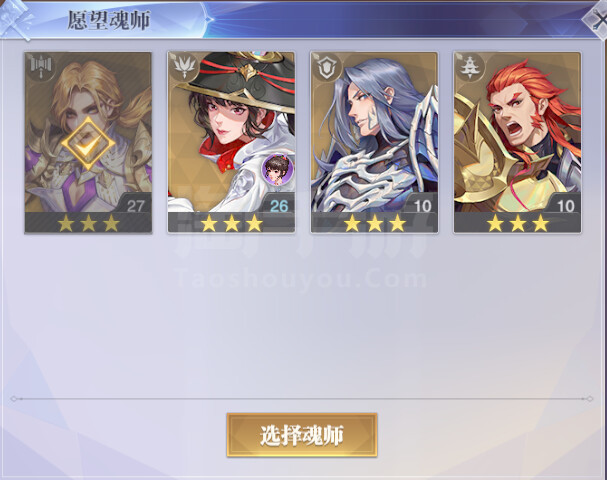
Task: Click the level 27 badge on the blonde card
Action: point(135,205)
